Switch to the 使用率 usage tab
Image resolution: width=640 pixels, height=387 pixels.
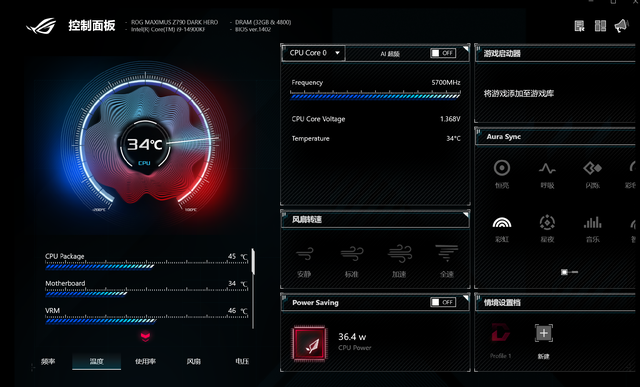(x=145, y=361)
